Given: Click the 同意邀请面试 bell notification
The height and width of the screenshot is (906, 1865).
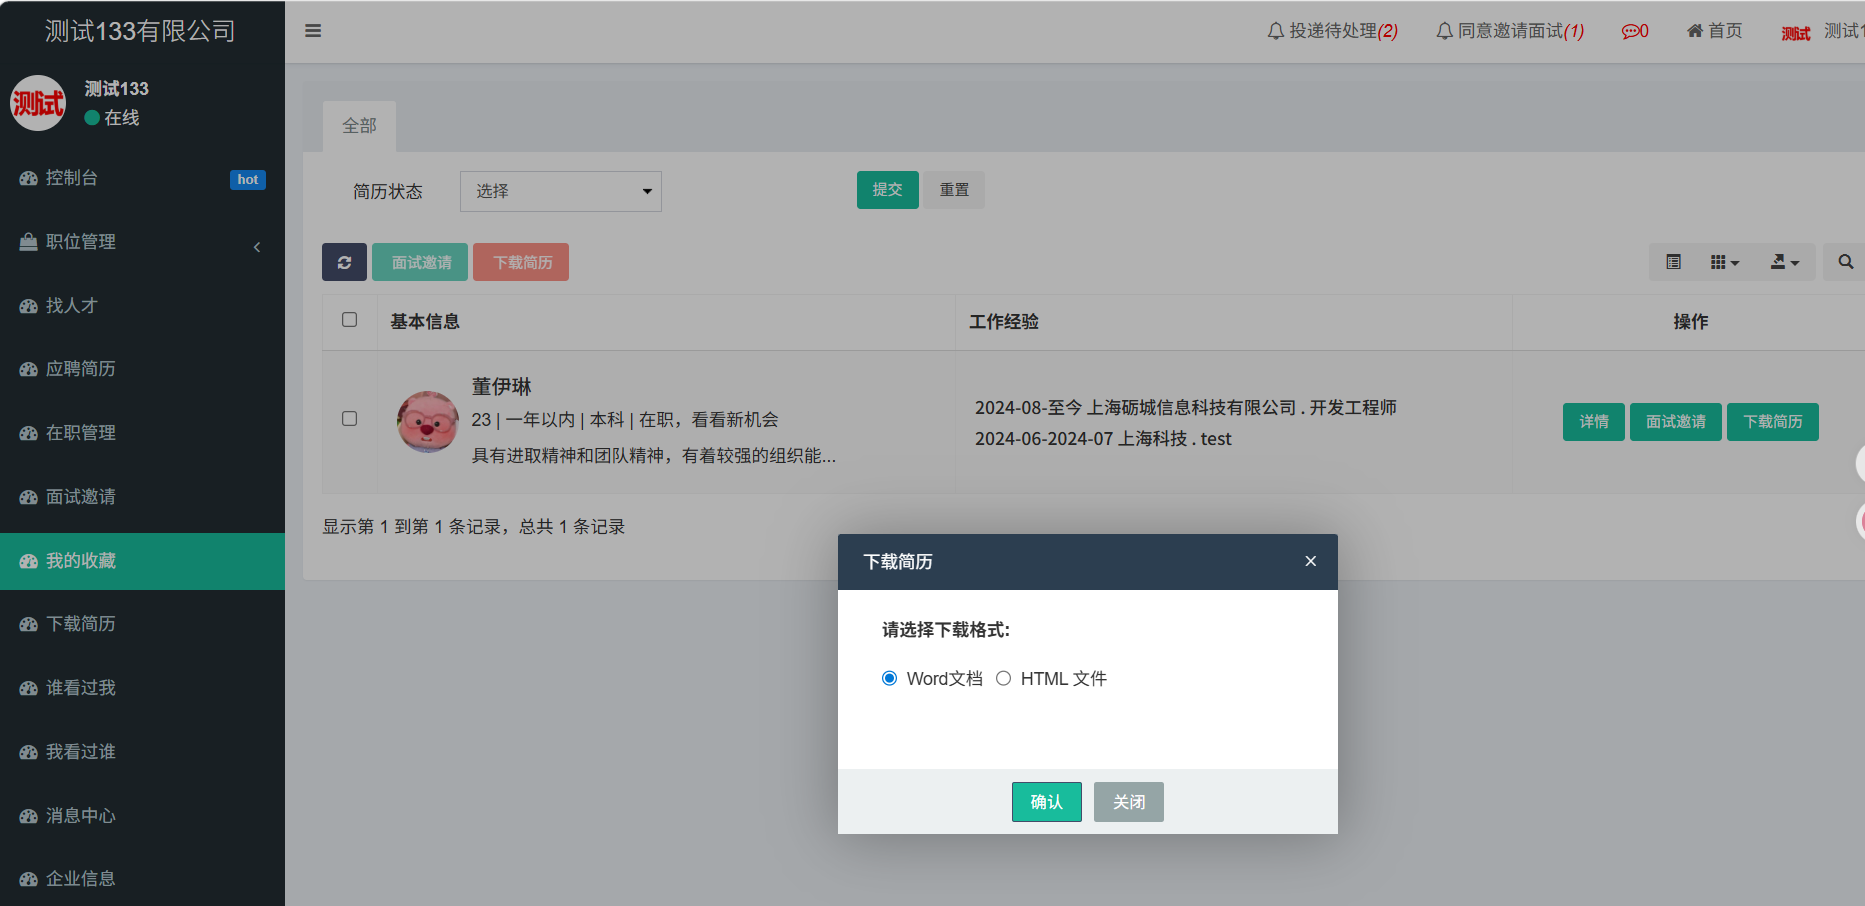Looking at the screenshot, I should 1510,31.
